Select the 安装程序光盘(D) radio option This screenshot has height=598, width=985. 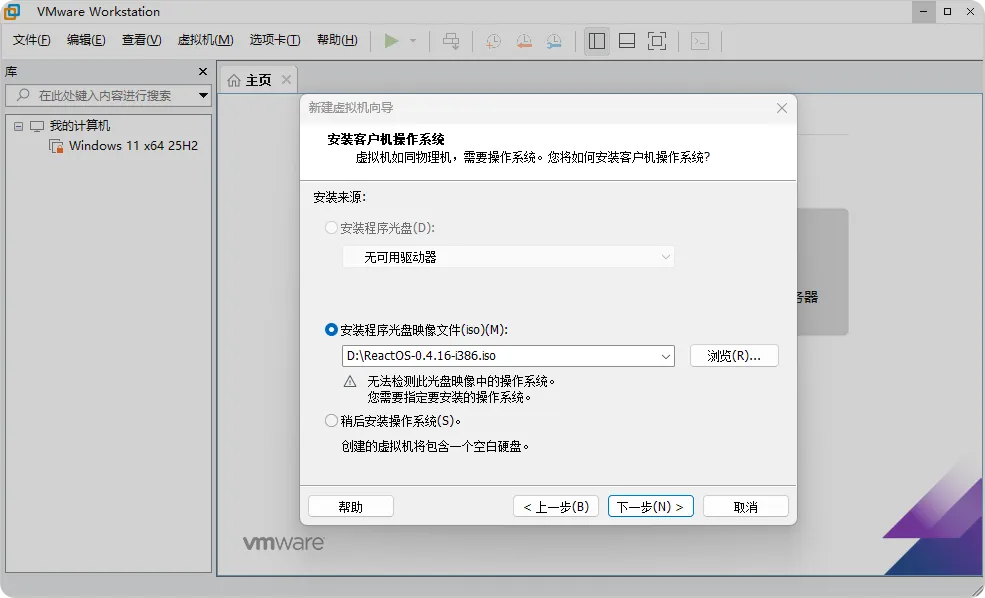(331, 227)
